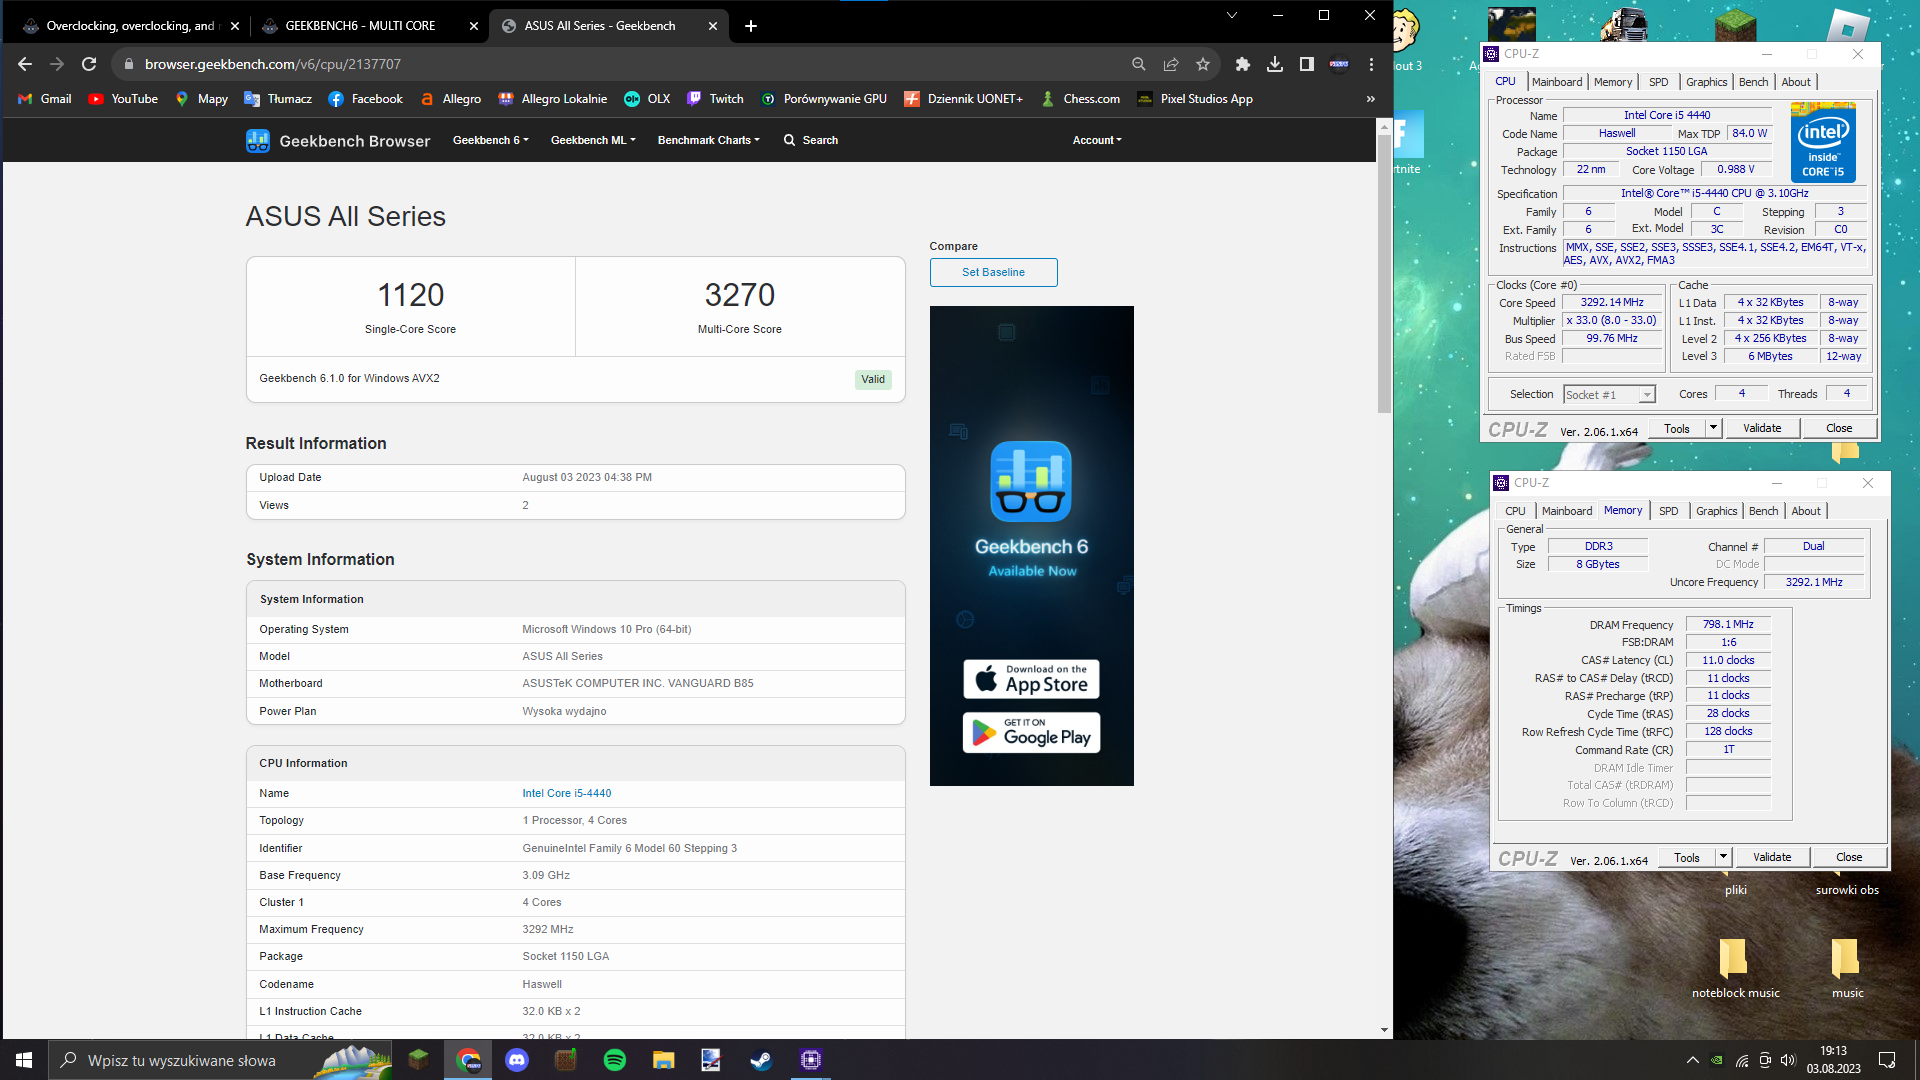Screen dimensions: 1920x1080
Task: Open the YouTube bookmark
Action: [123, 99]
